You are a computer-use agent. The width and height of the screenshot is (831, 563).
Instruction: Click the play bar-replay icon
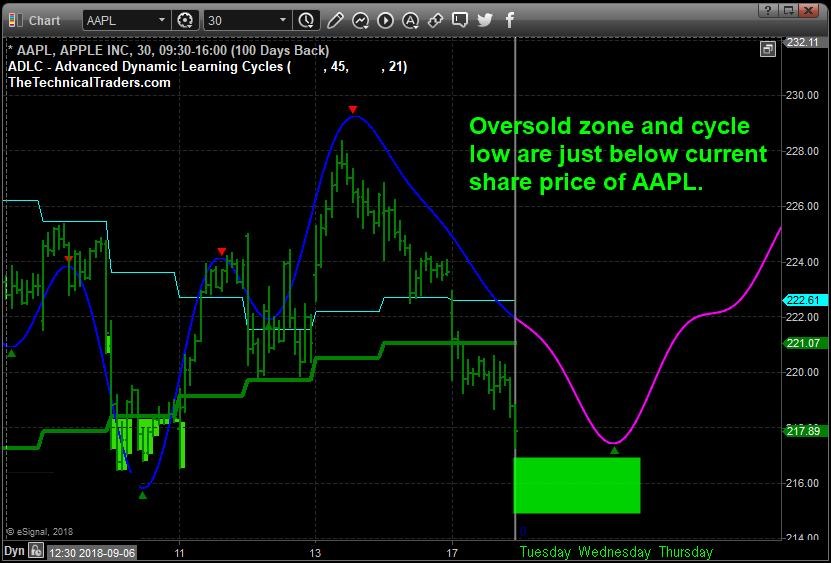pos(385,21)
